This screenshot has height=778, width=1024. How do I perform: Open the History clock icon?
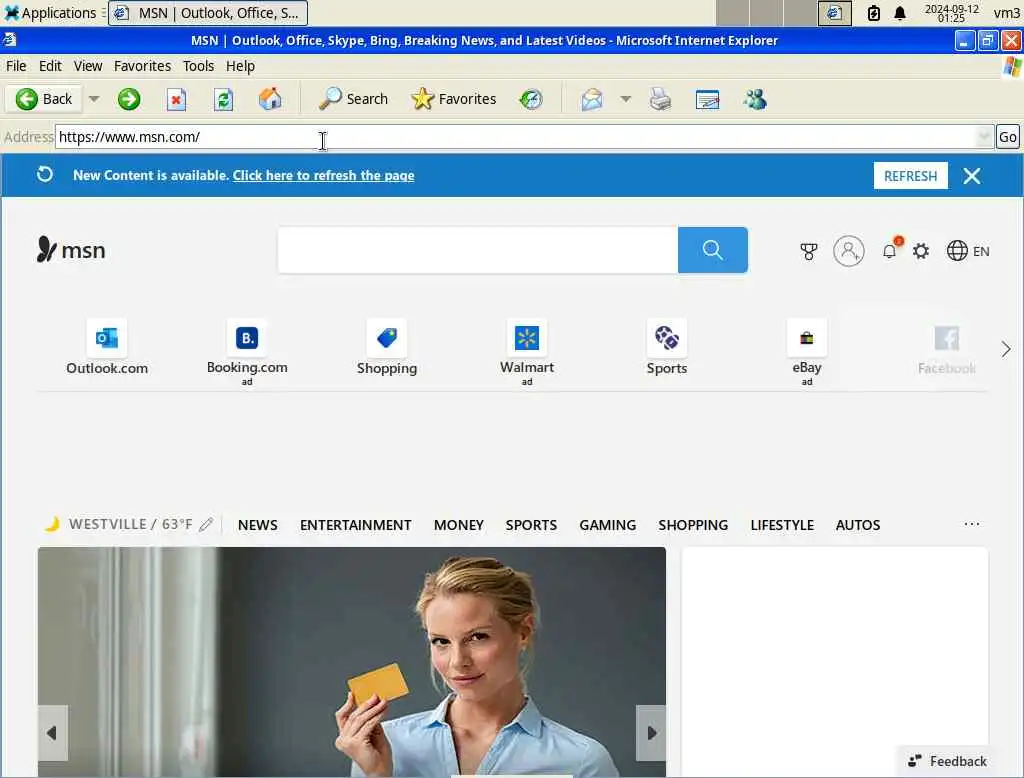pyautogui.click(x=531, y=99)
